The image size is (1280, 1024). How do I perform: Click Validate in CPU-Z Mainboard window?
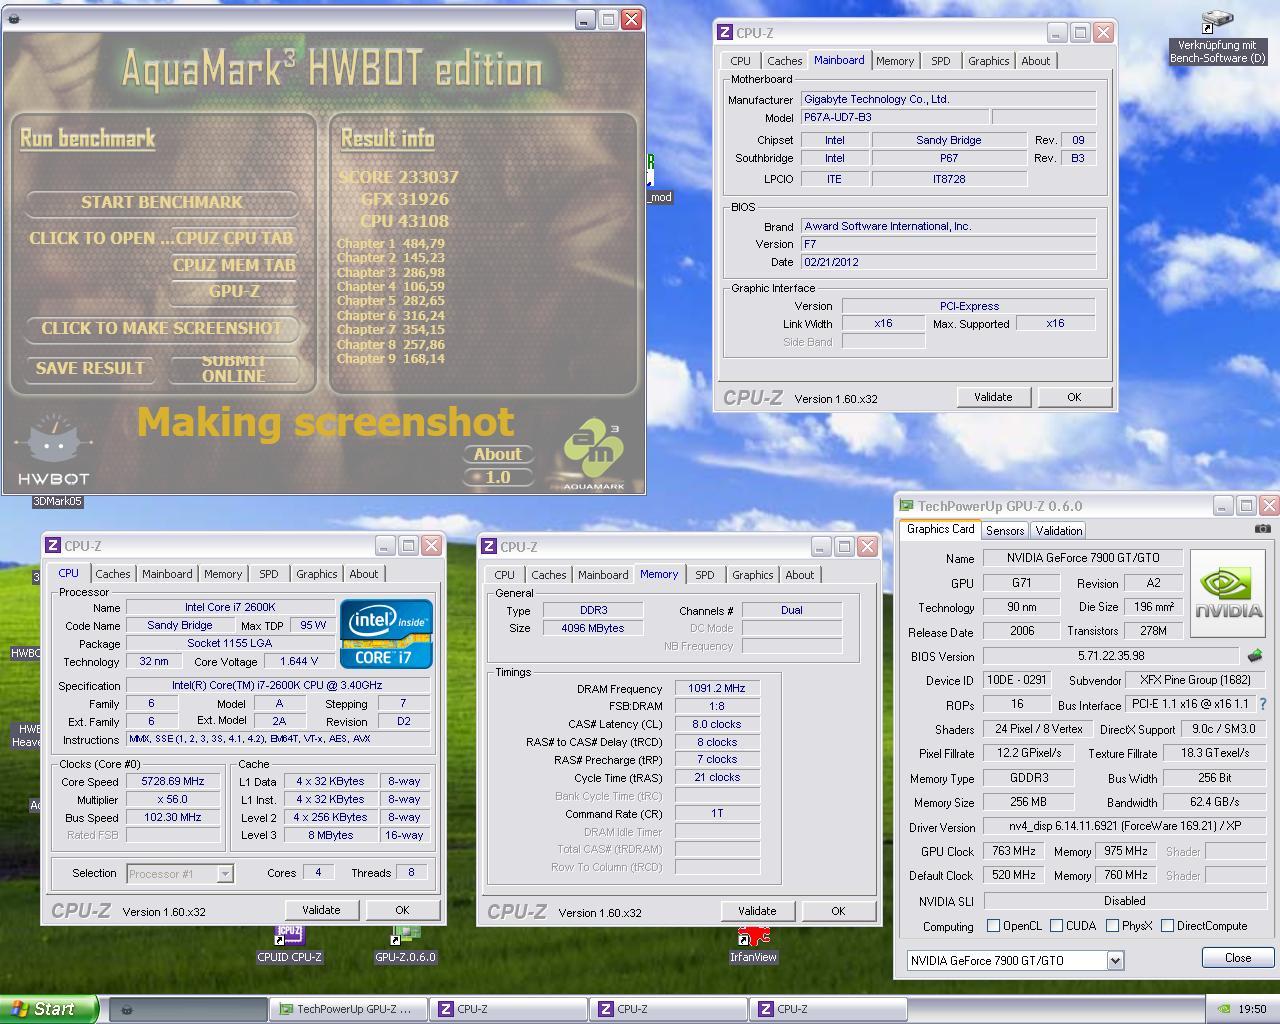pos(993,397)
